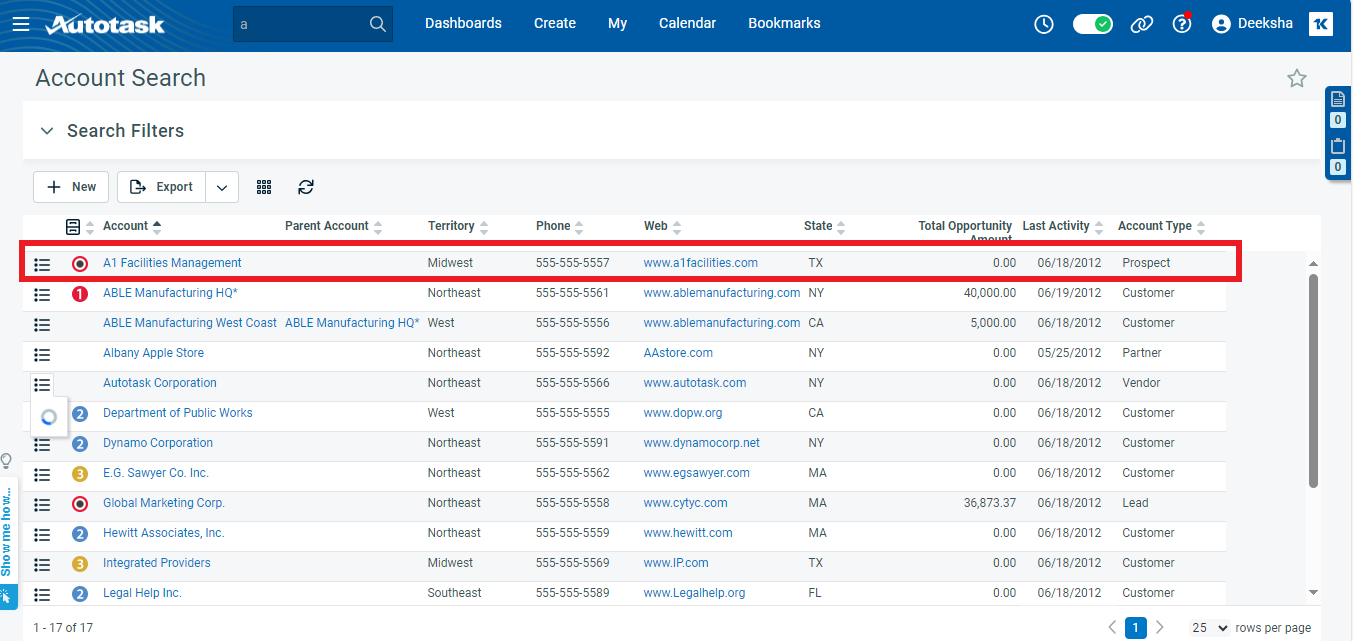Go to the next results page arrow
The height and width of the screenshot is (641, 1353).
tap(1160, 628)
